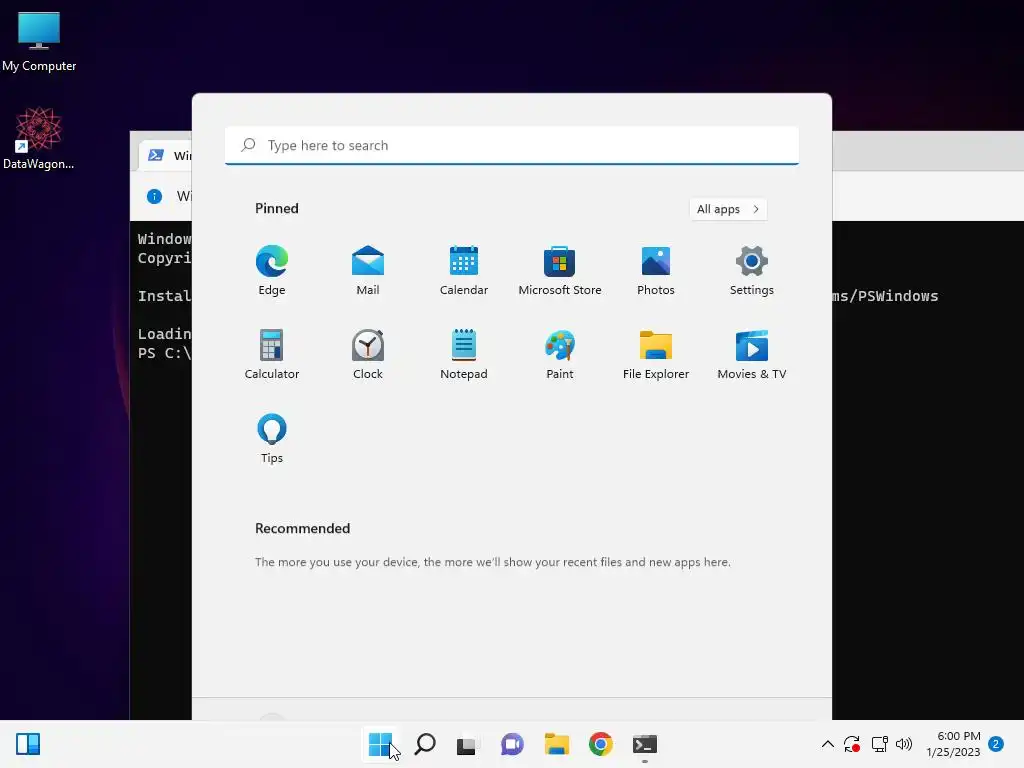Image resolution: width=1024 pixels, height=768 pixels.
Task: Expand the All apps list
Action: [x=728, y=209]
